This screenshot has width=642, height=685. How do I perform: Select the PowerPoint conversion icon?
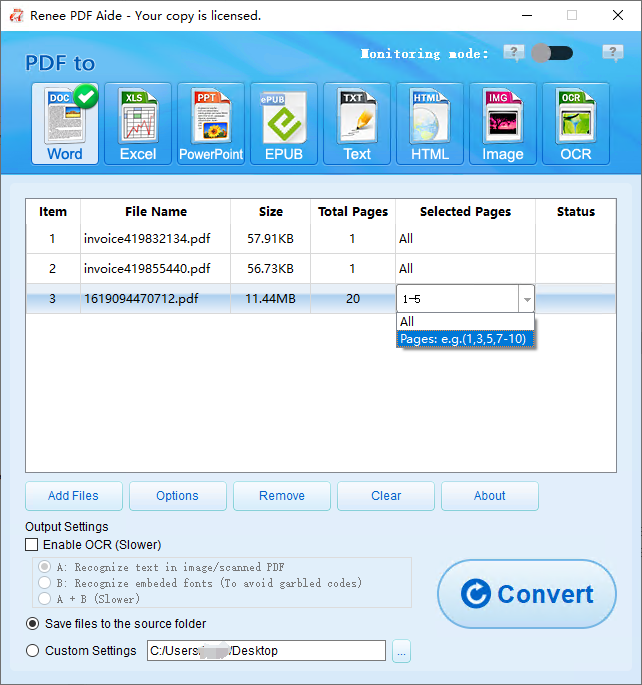click(211, 123)
